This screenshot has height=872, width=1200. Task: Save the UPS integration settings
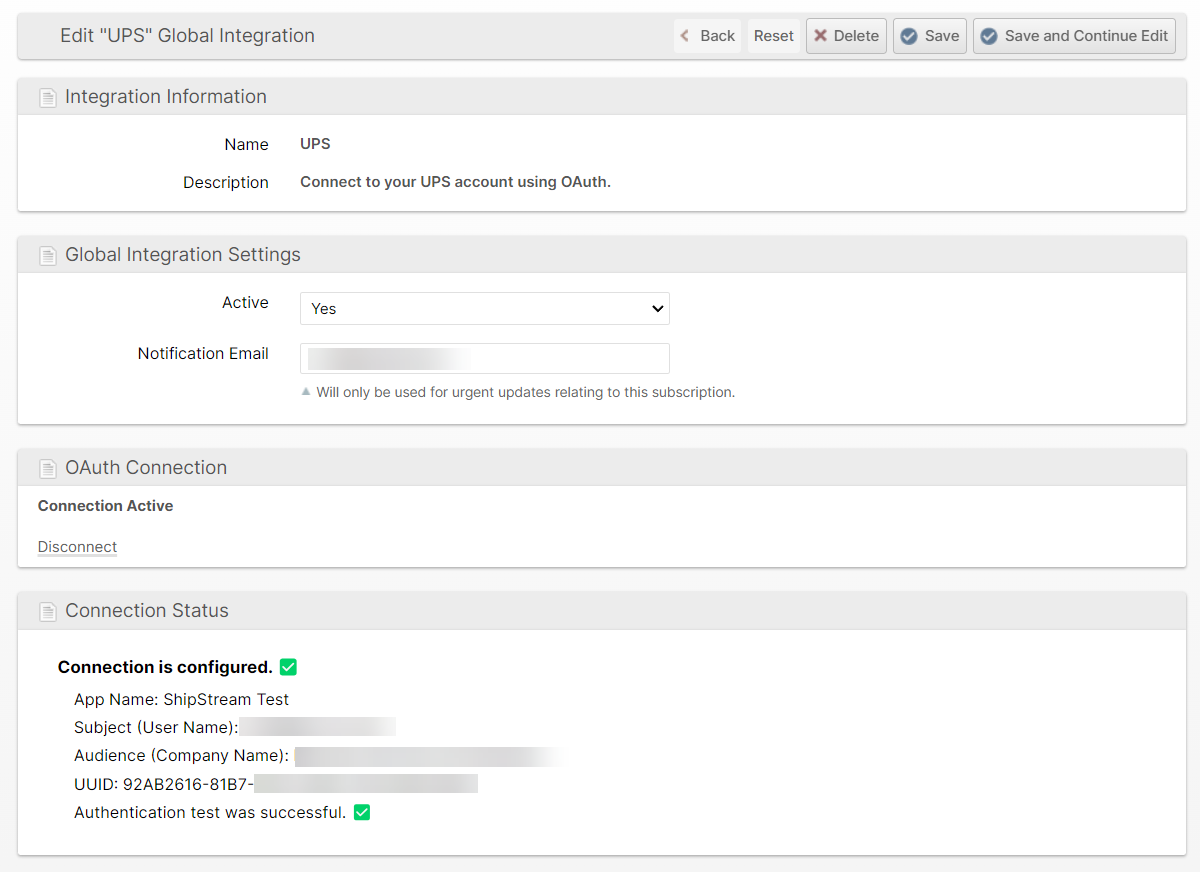[x=929, y=36]
